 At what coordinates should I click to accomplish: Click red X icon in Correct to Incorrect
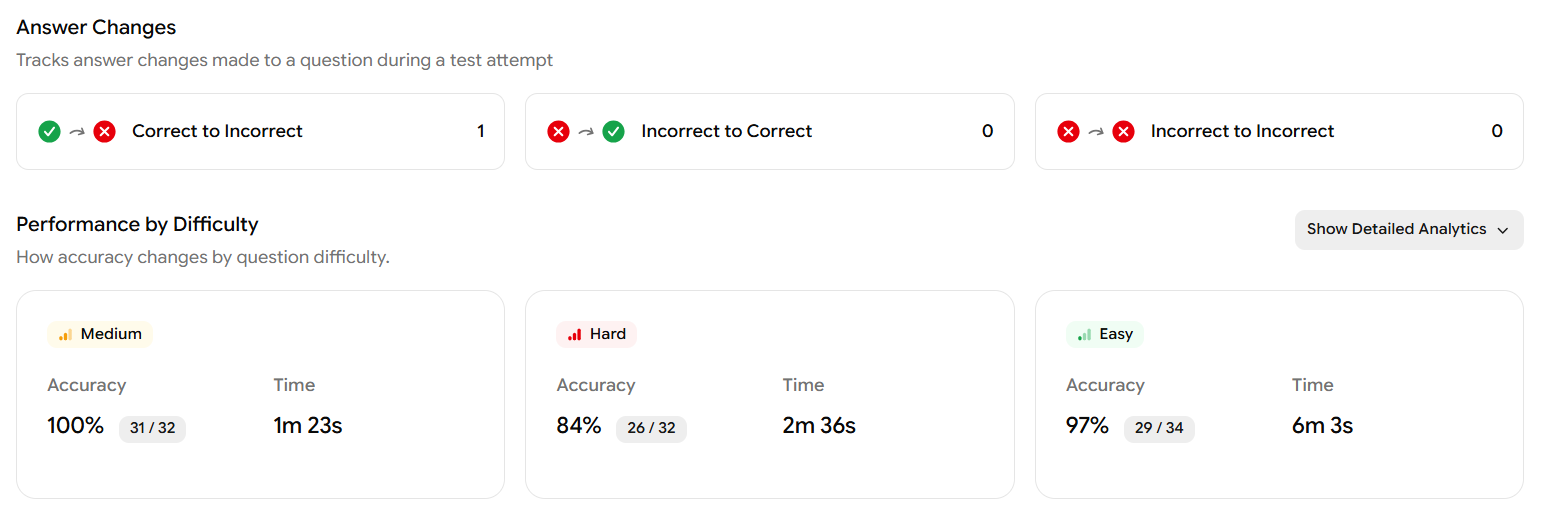coord(104,131)
